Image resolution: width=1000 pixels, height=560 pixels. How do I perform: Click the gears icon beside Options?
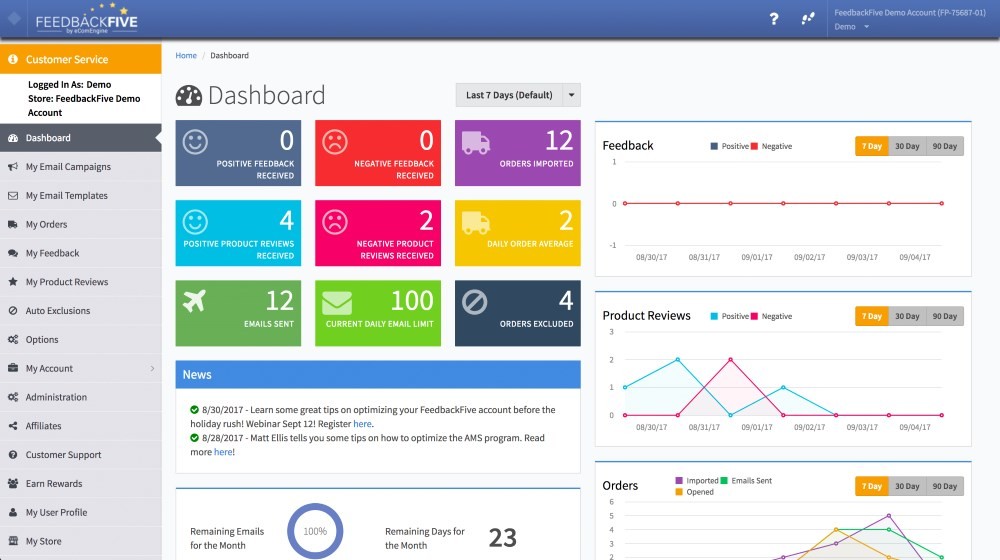pyautogui.click(x=13, y=339)
